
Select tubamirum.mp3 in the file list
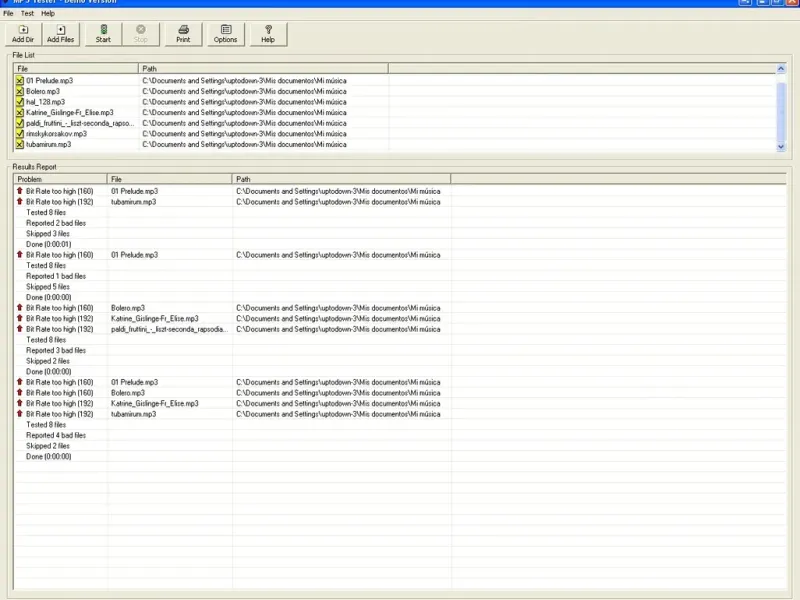point(48,144)
